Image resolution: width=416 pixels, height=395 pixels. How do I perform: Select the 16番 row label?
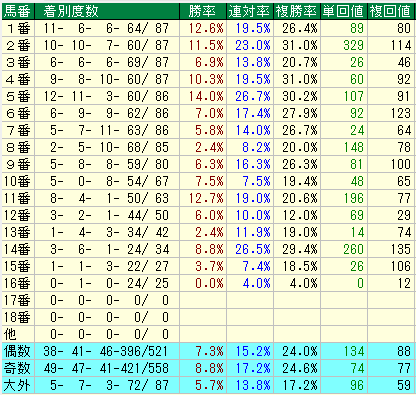tap(17, 283)
